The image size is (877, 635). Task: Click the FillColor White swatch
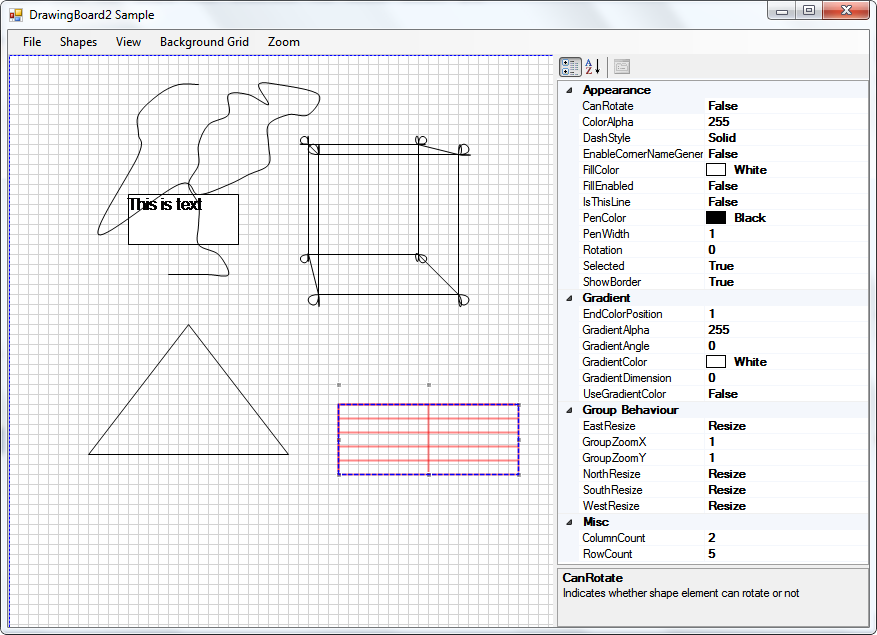pyautogui.click(x=716, y=170)
